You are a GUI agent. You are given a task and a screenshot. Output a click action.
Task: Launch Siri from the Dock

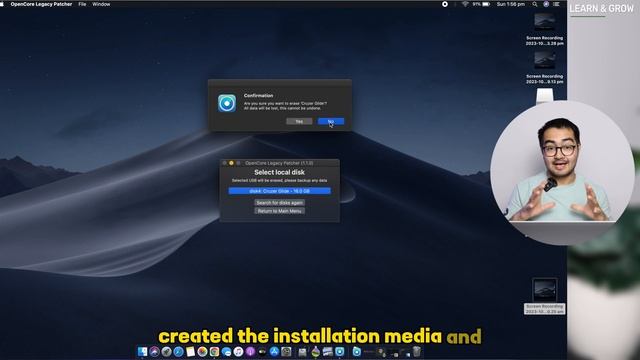click(154, 351)
